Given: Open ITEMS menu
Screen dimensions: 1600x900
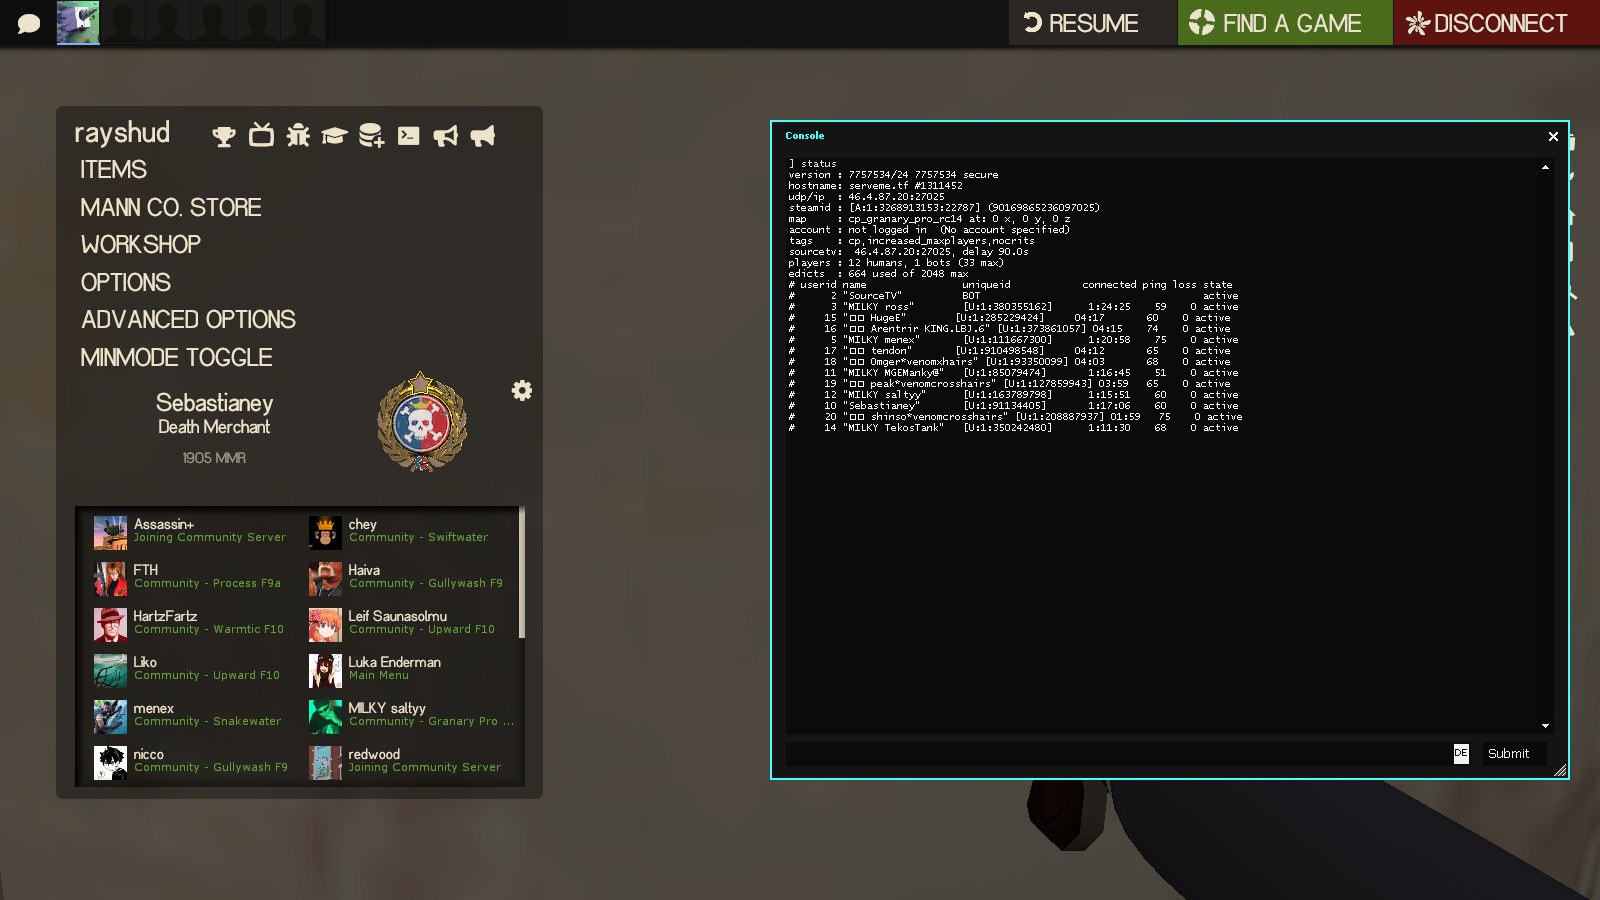Looking at the screenshot, I should click(113, 170).
